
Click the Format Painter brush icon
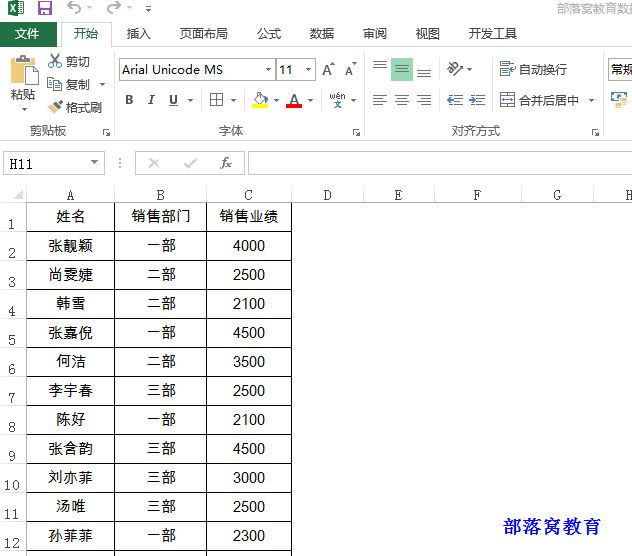55,107
